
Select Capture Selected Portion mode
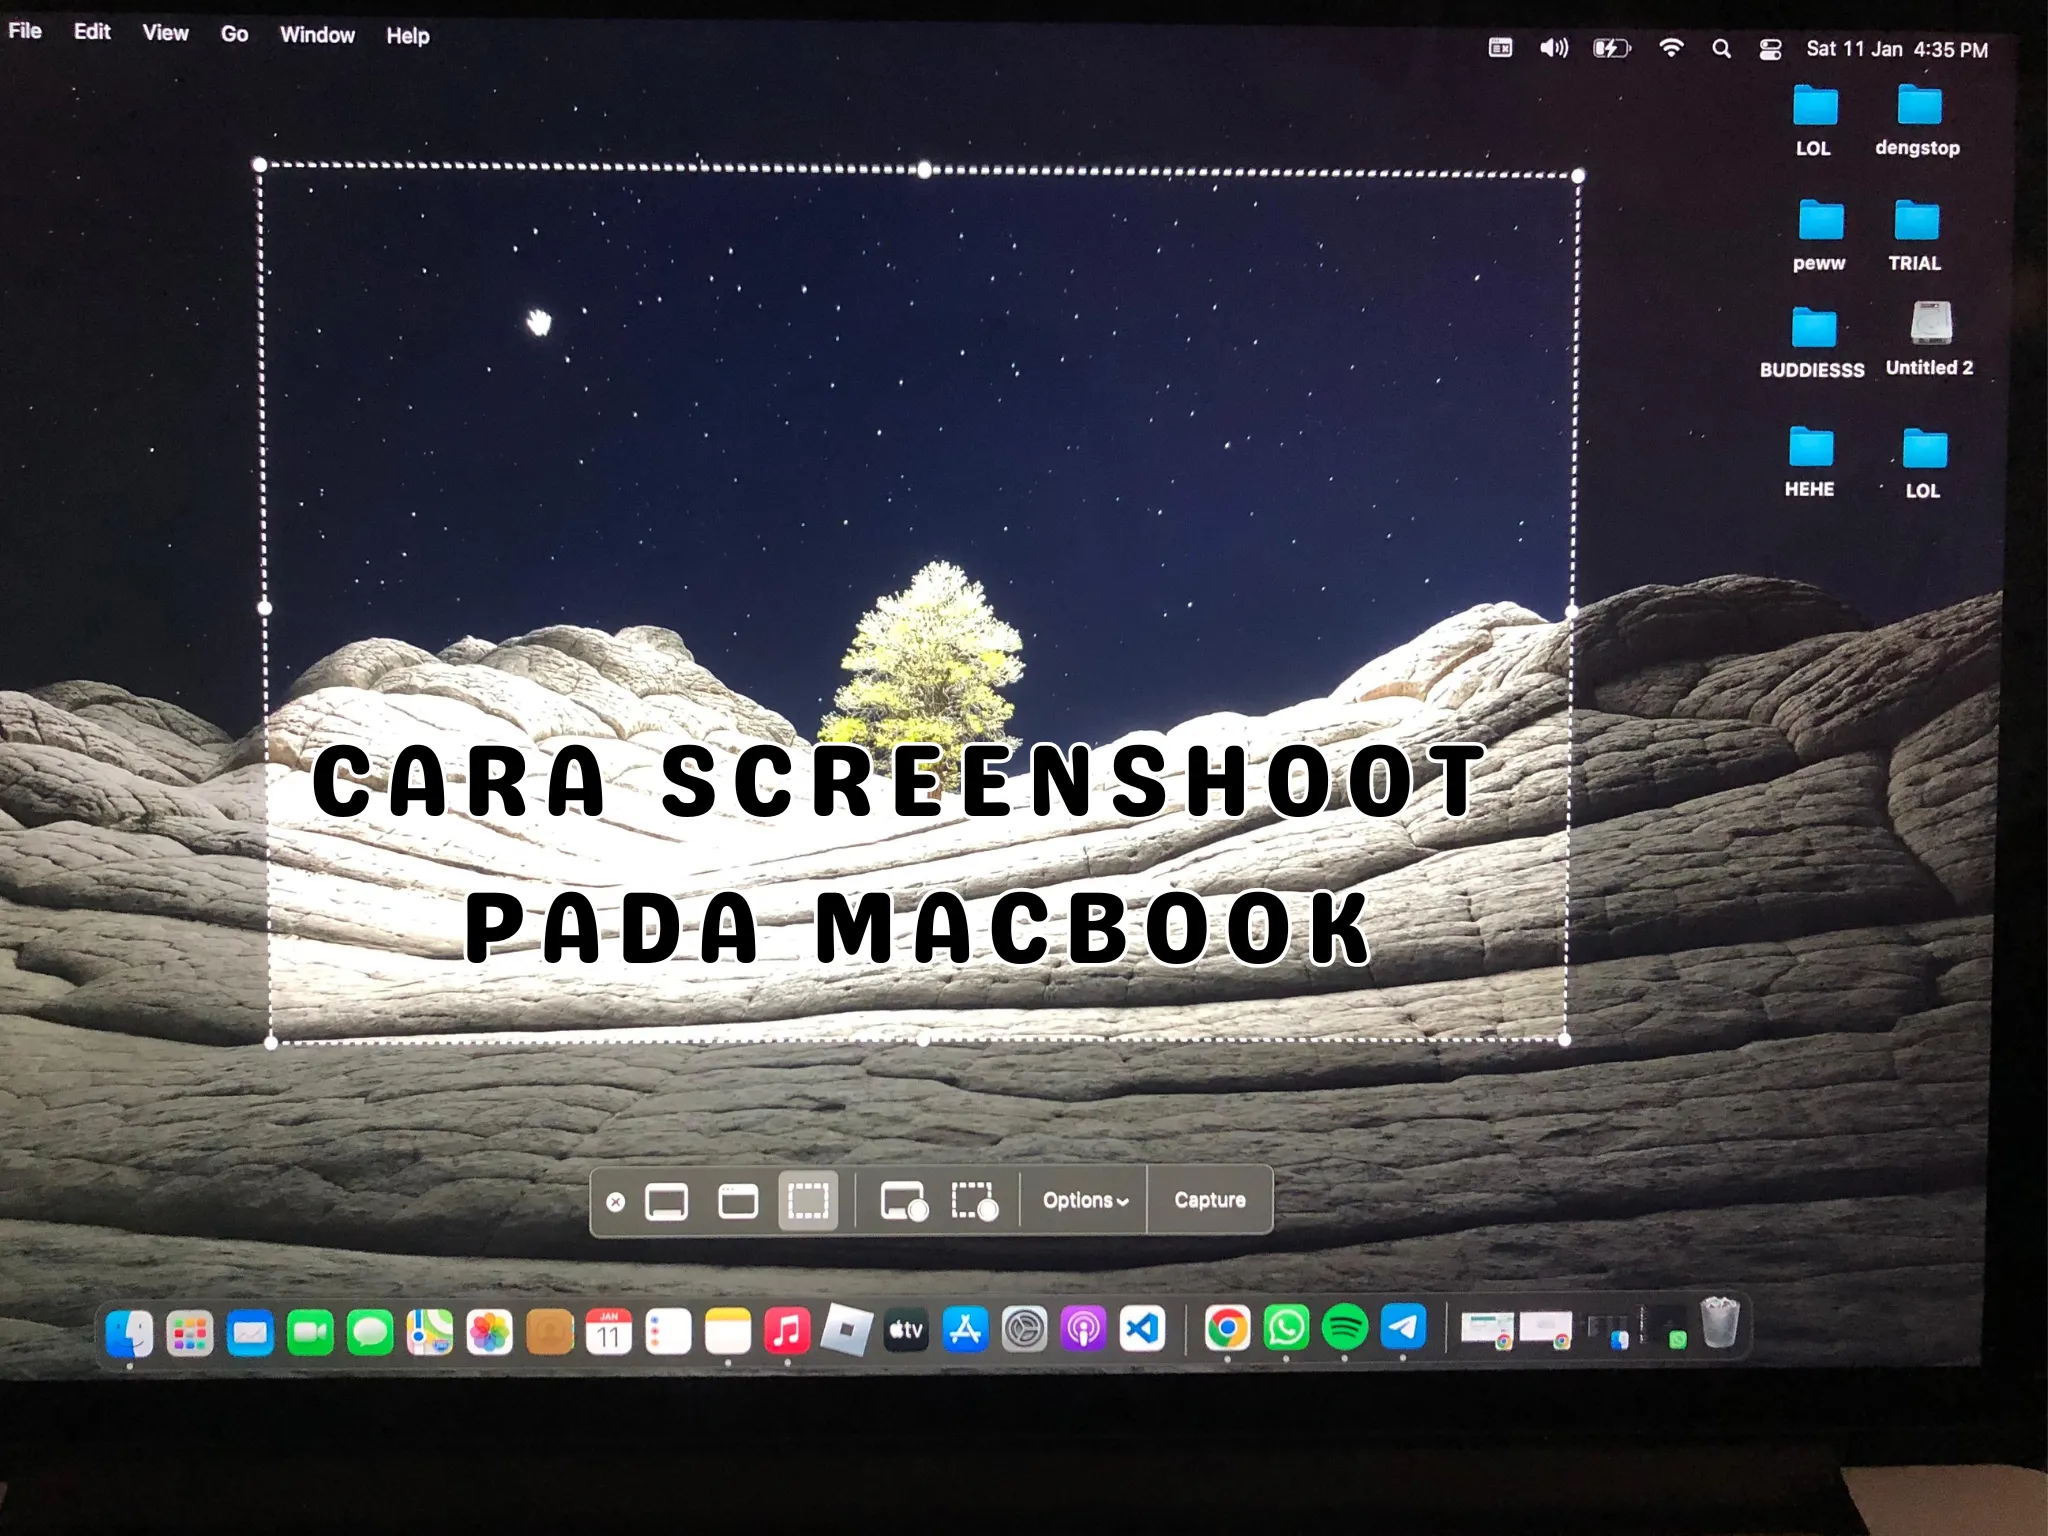[808, 1200]
